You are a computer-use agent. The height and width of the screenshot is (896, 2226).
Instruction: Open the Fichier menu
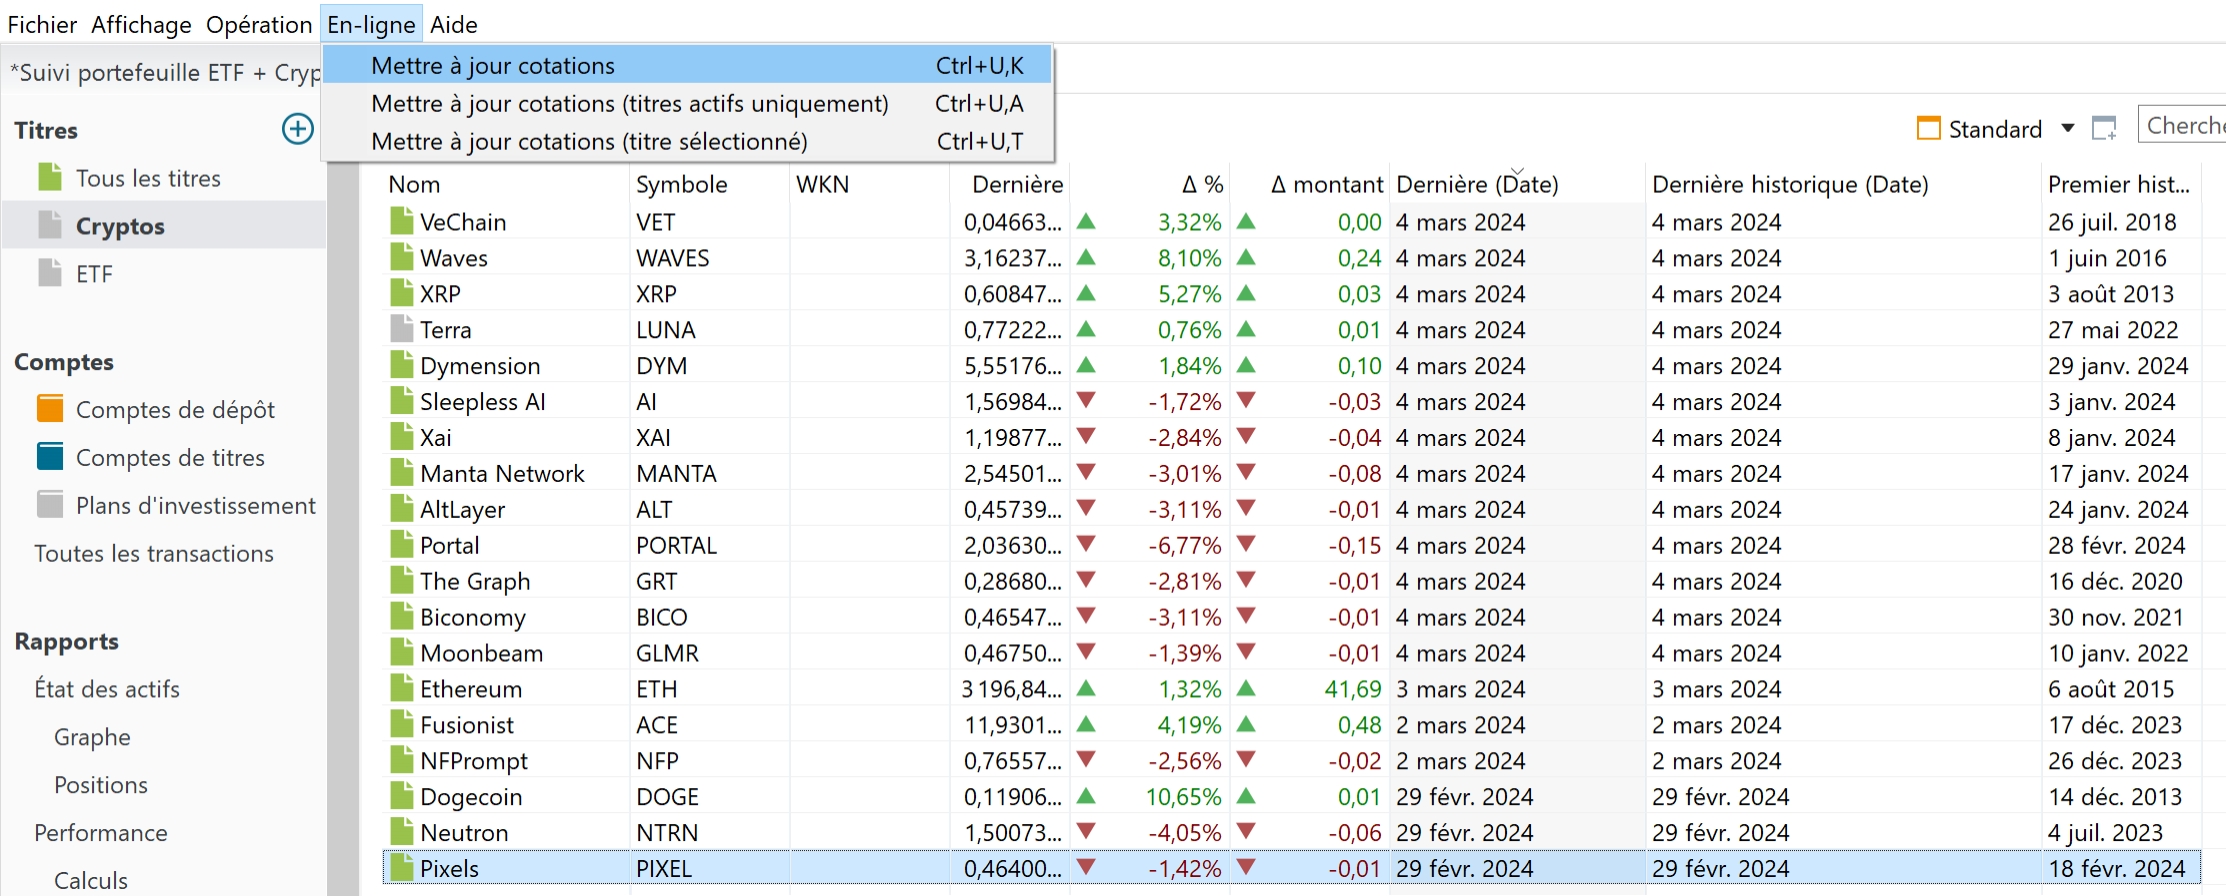pyautogui.click(x=42, y=25)
